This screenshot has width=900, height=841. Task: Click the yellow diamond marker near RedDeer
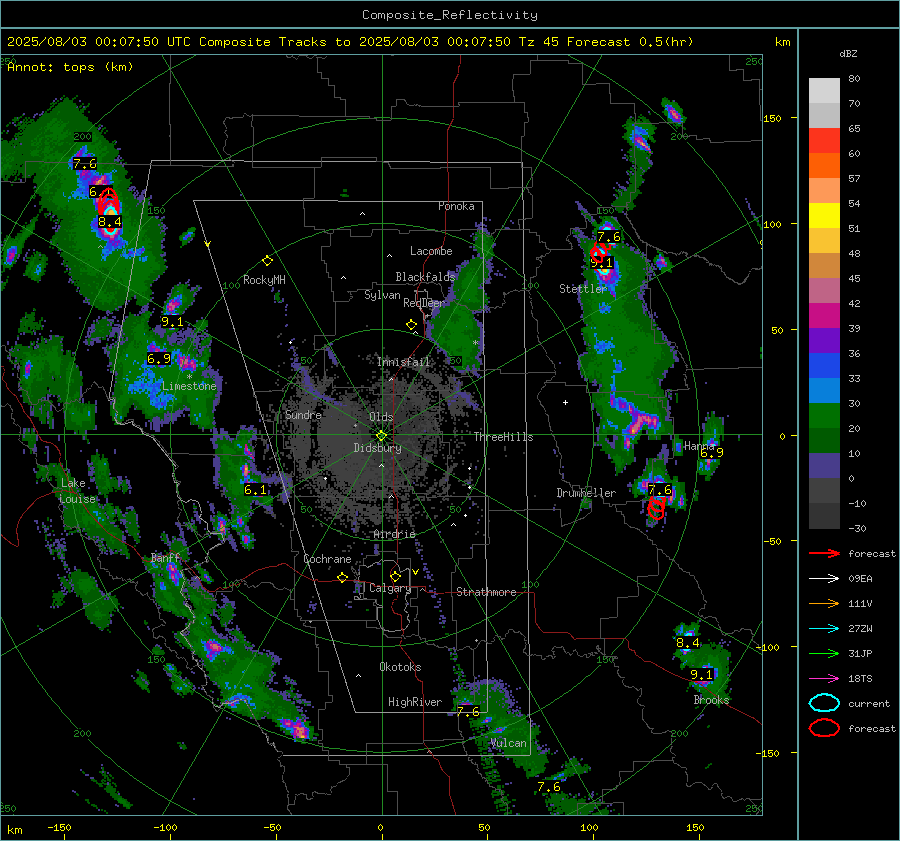click(x=411, y=325)
